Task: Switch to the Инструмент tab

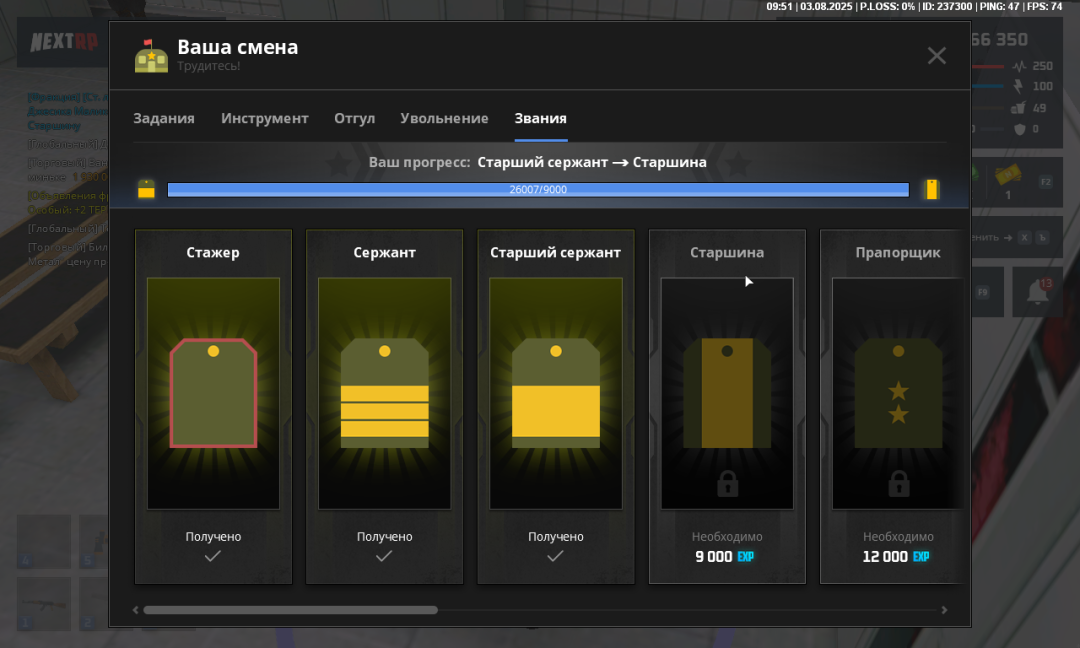Action: coord(264,118)
